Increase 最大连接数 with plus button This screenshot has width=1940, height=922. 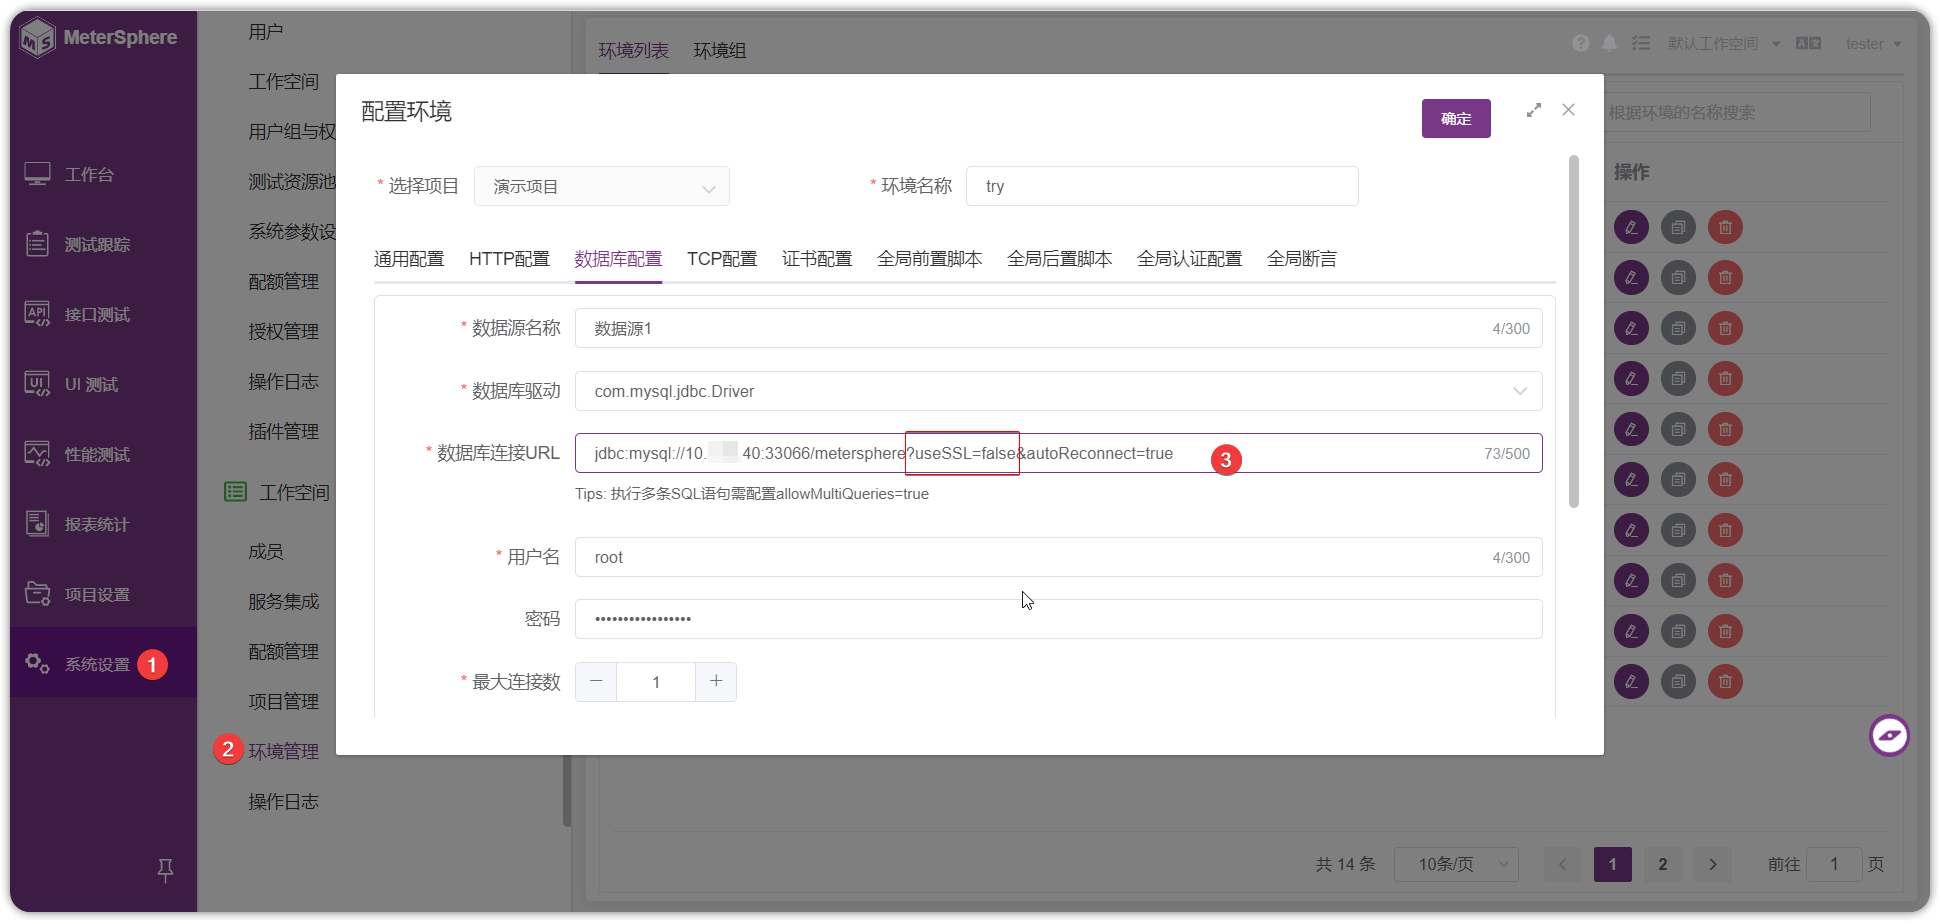click(716, 681)
